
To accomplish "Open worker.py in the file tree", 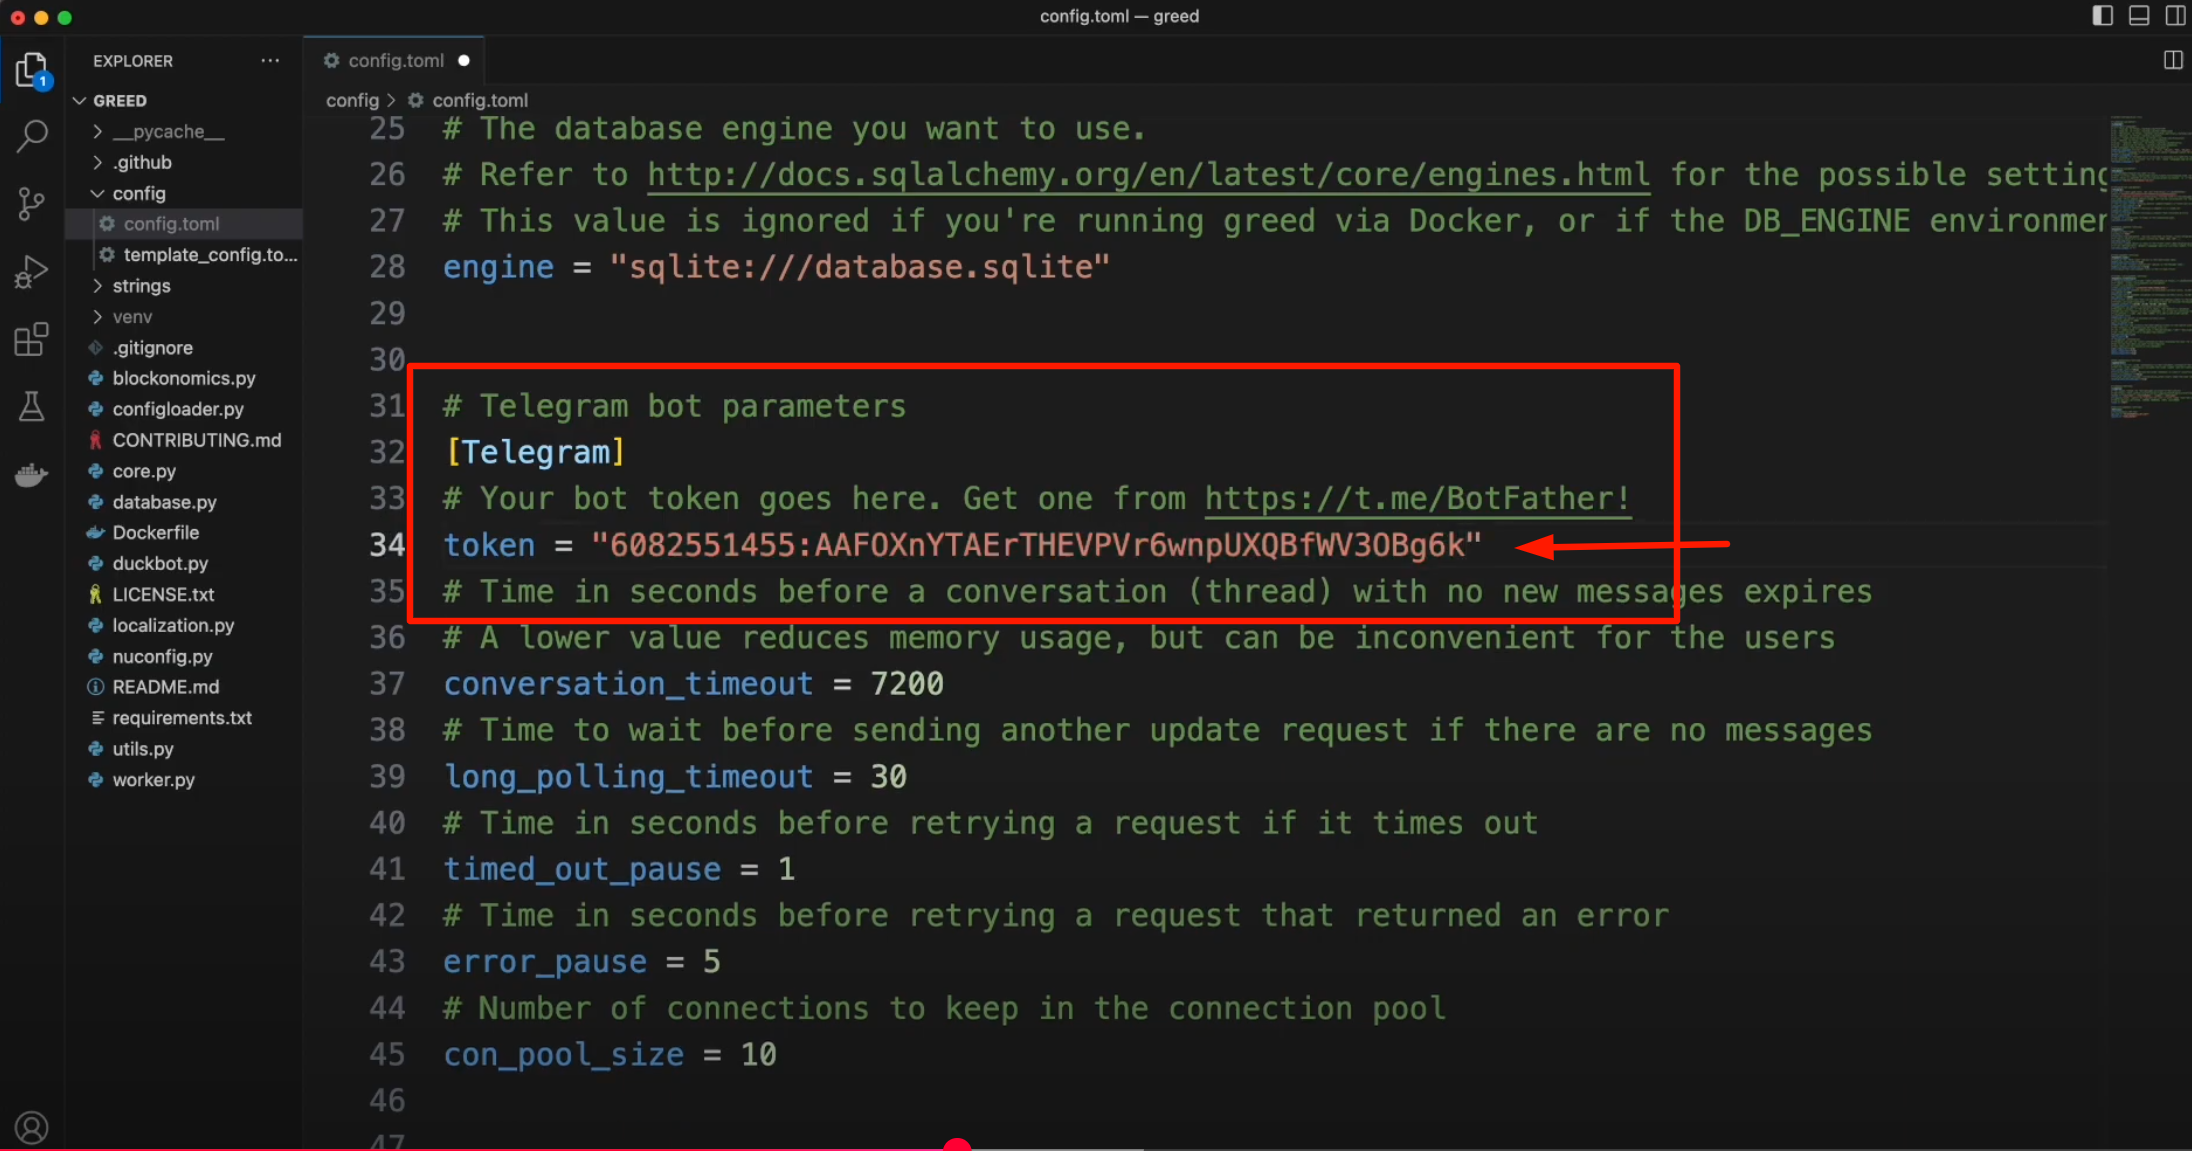I will tap(153, 779).
